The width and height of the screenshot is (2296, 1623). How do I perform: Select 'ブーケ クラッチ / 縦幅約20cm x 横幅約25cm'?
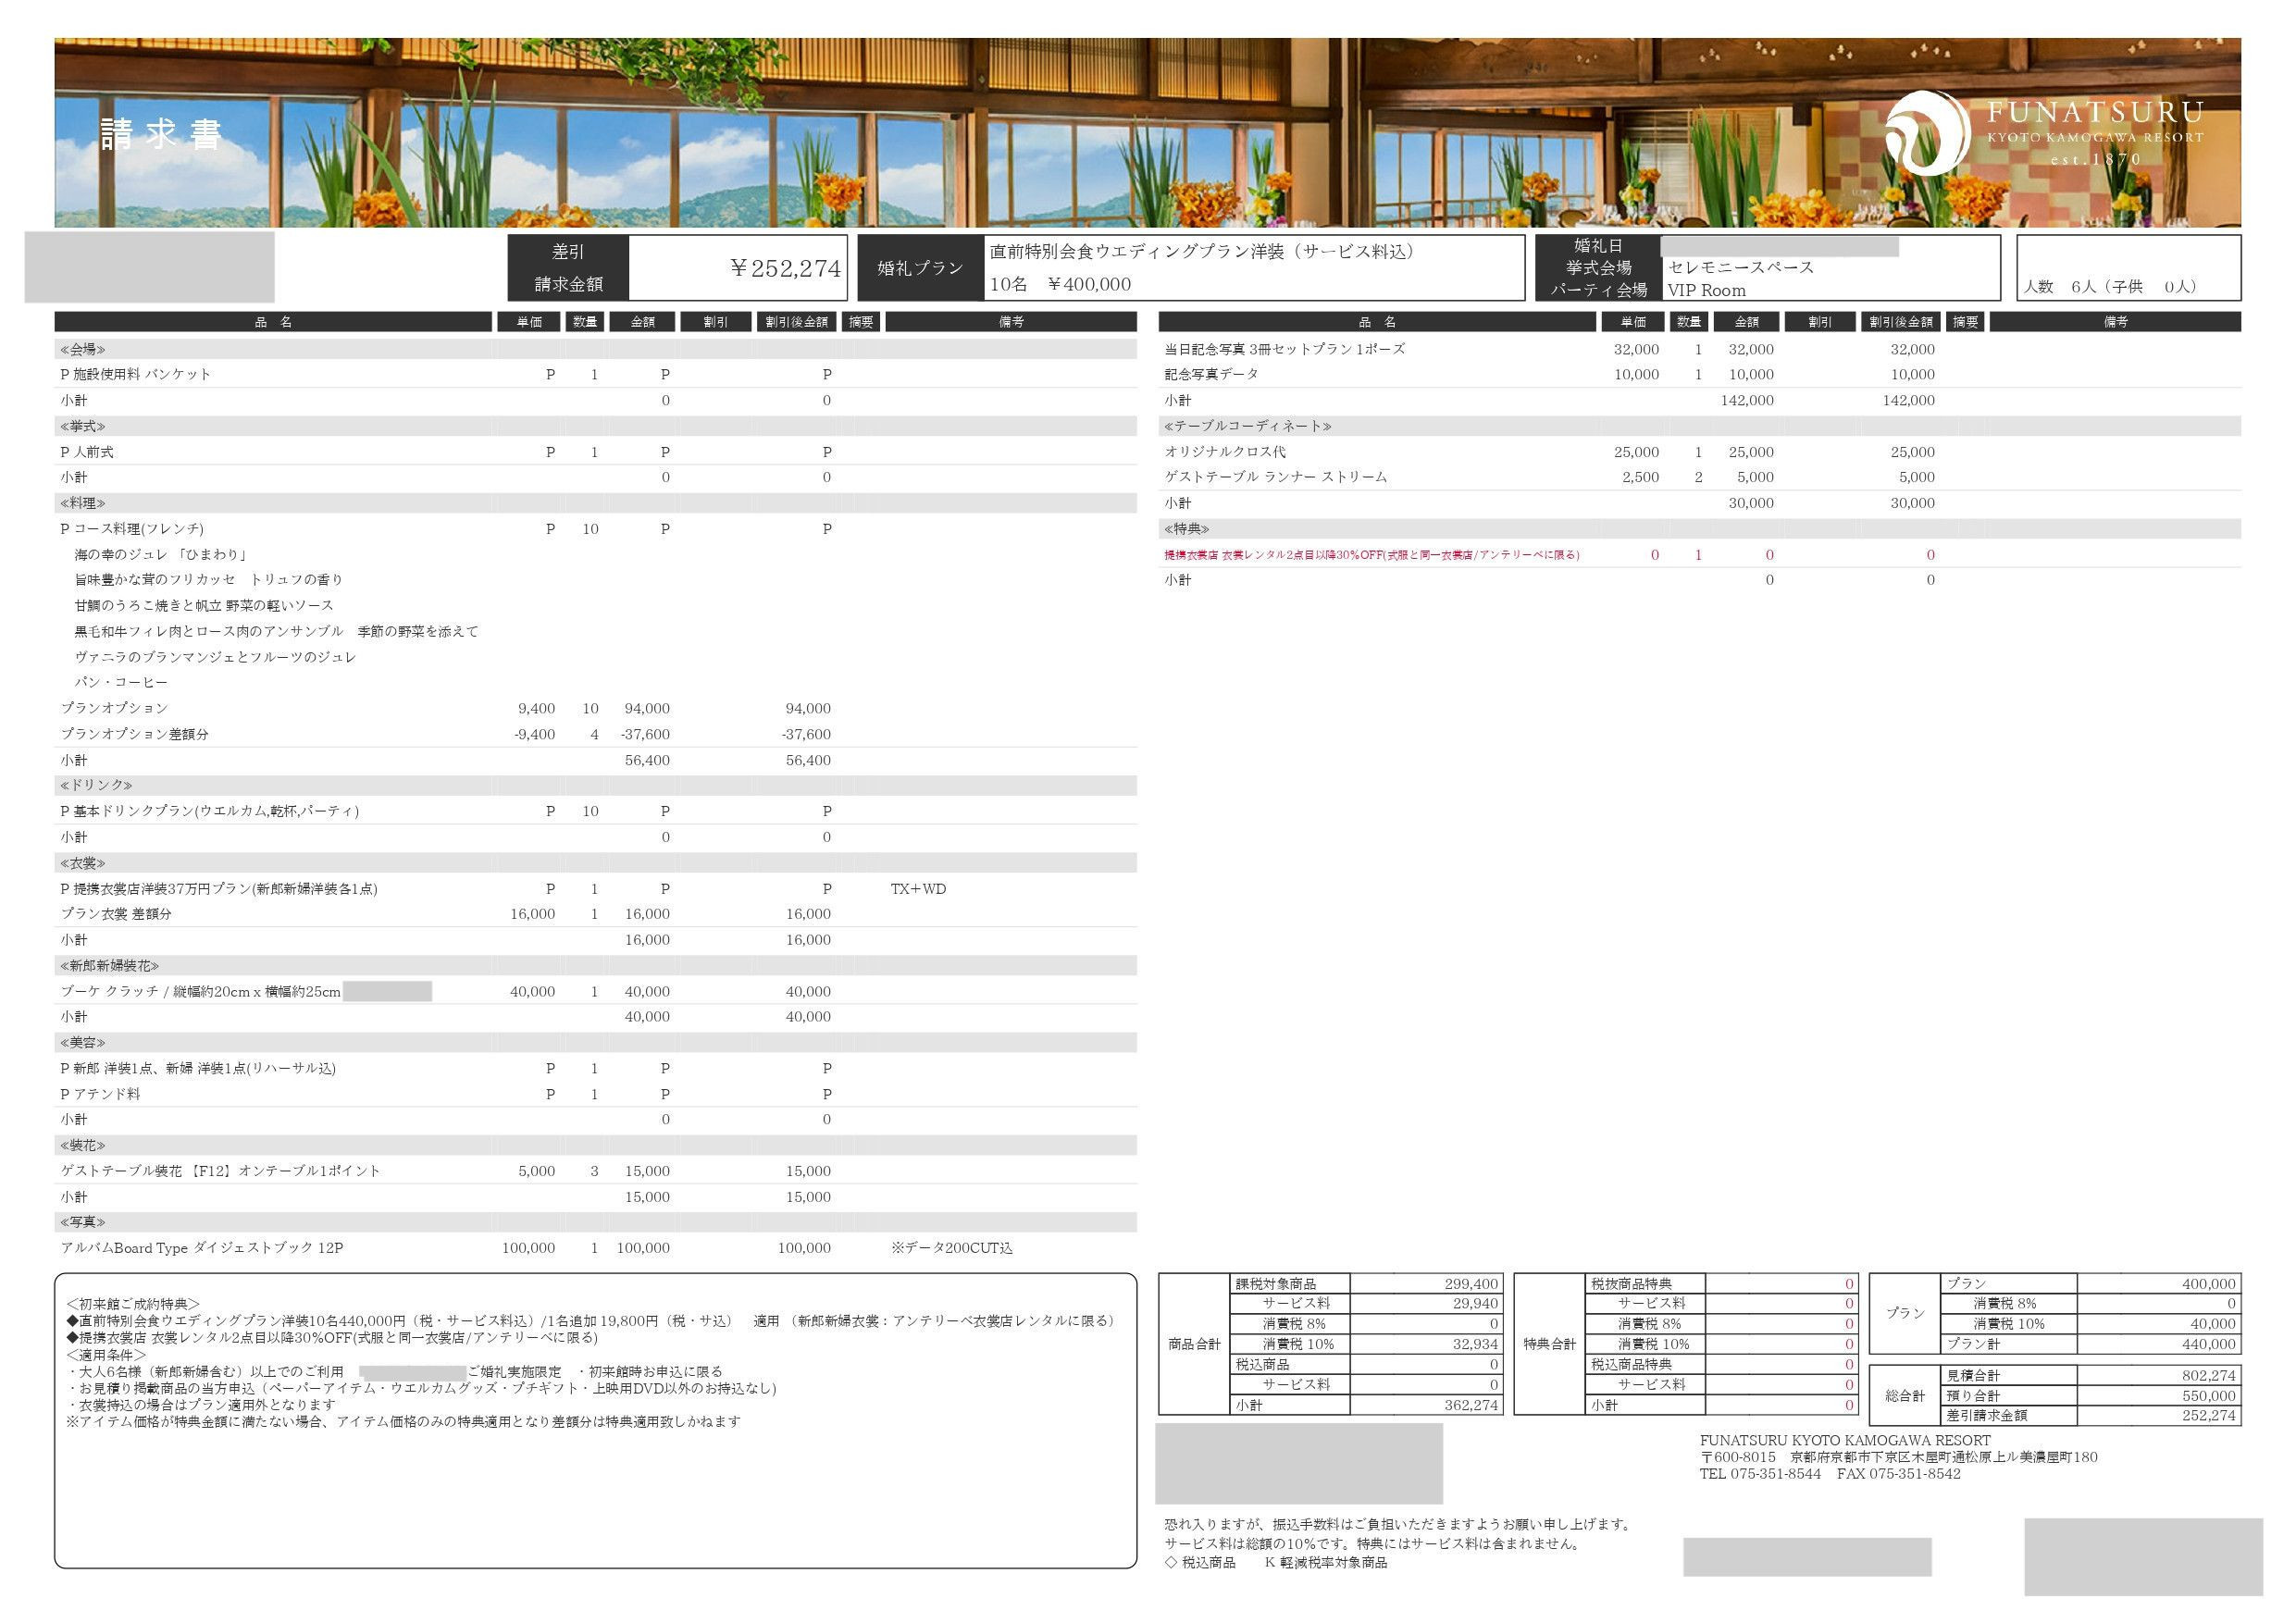(x=201, y=992)
